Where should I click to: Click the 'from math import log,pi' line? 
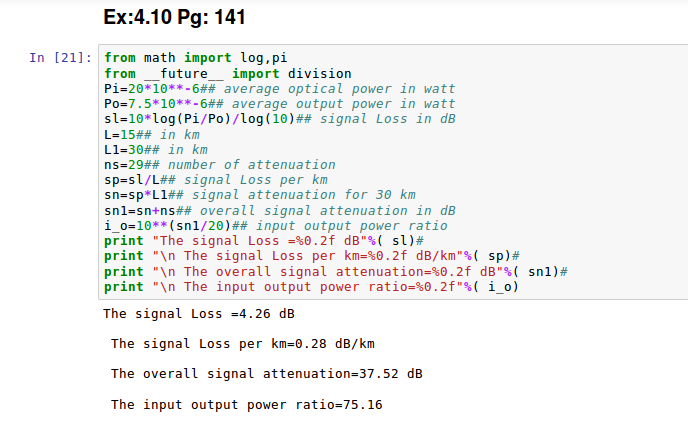tap(181, 58)
